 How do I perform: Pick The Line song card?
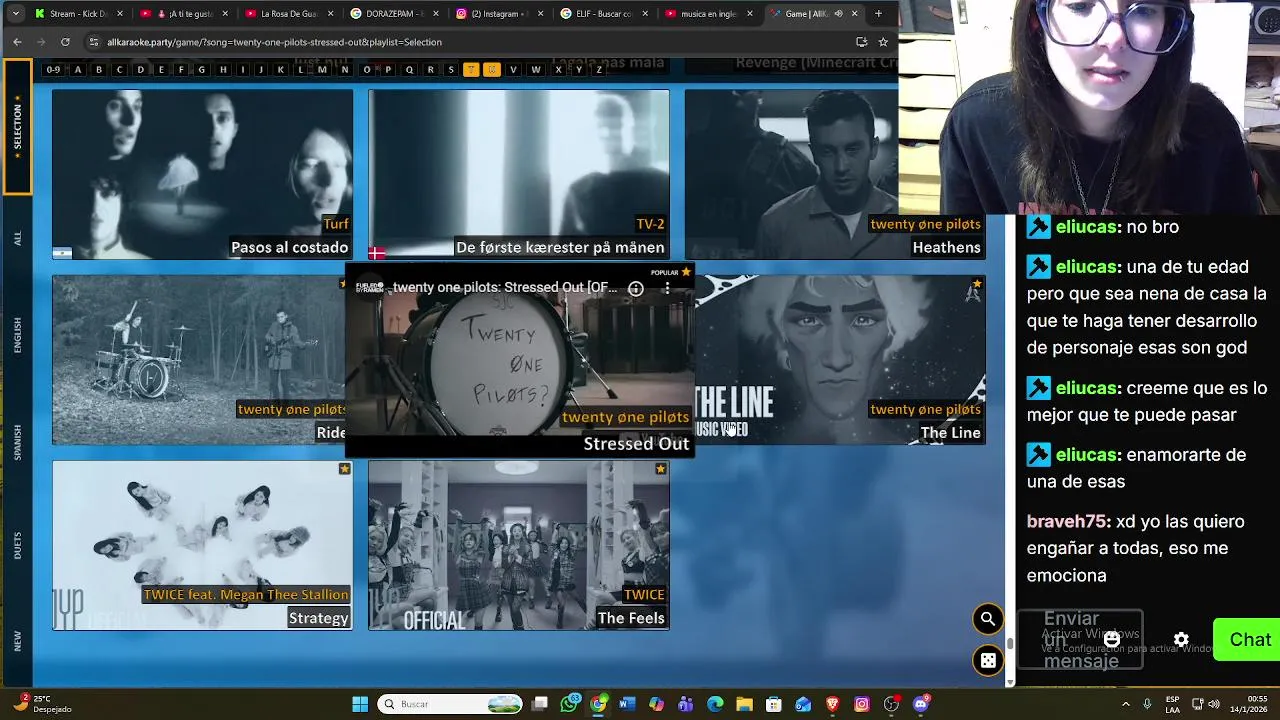[840, 360]
